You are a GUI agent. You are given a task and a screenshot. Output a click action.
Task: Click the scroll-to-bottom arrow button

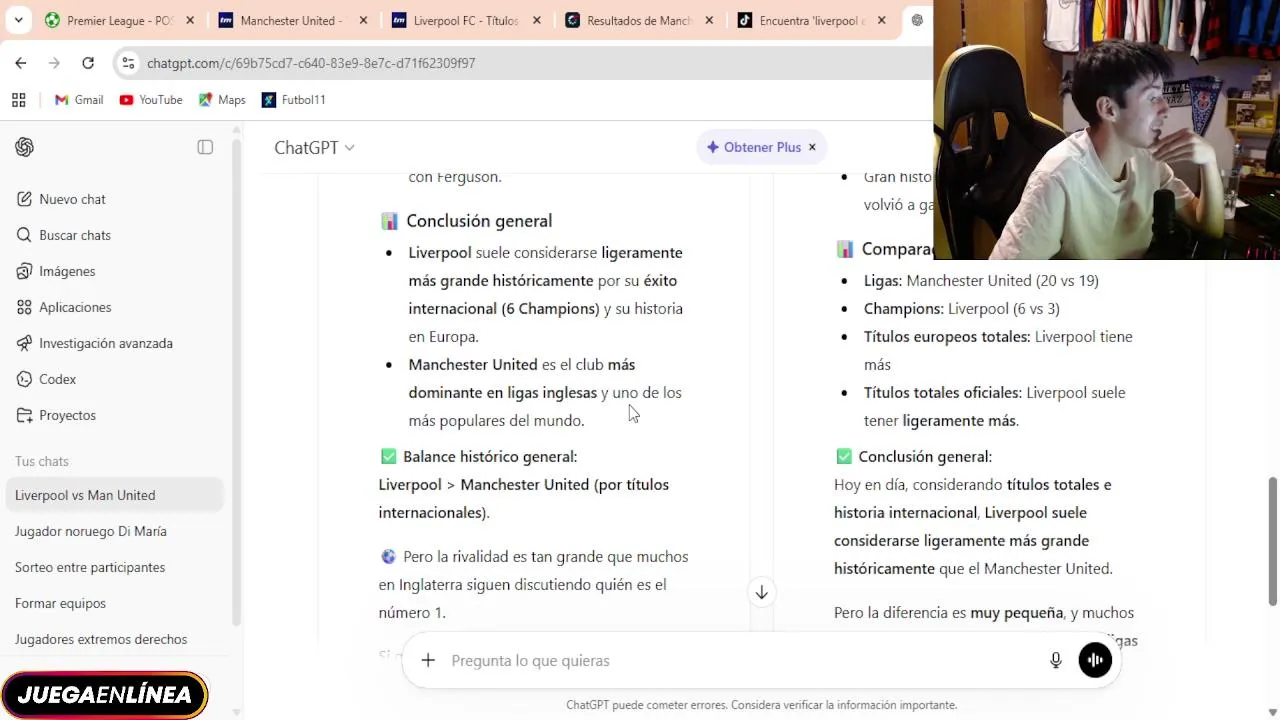pos(761,593)
